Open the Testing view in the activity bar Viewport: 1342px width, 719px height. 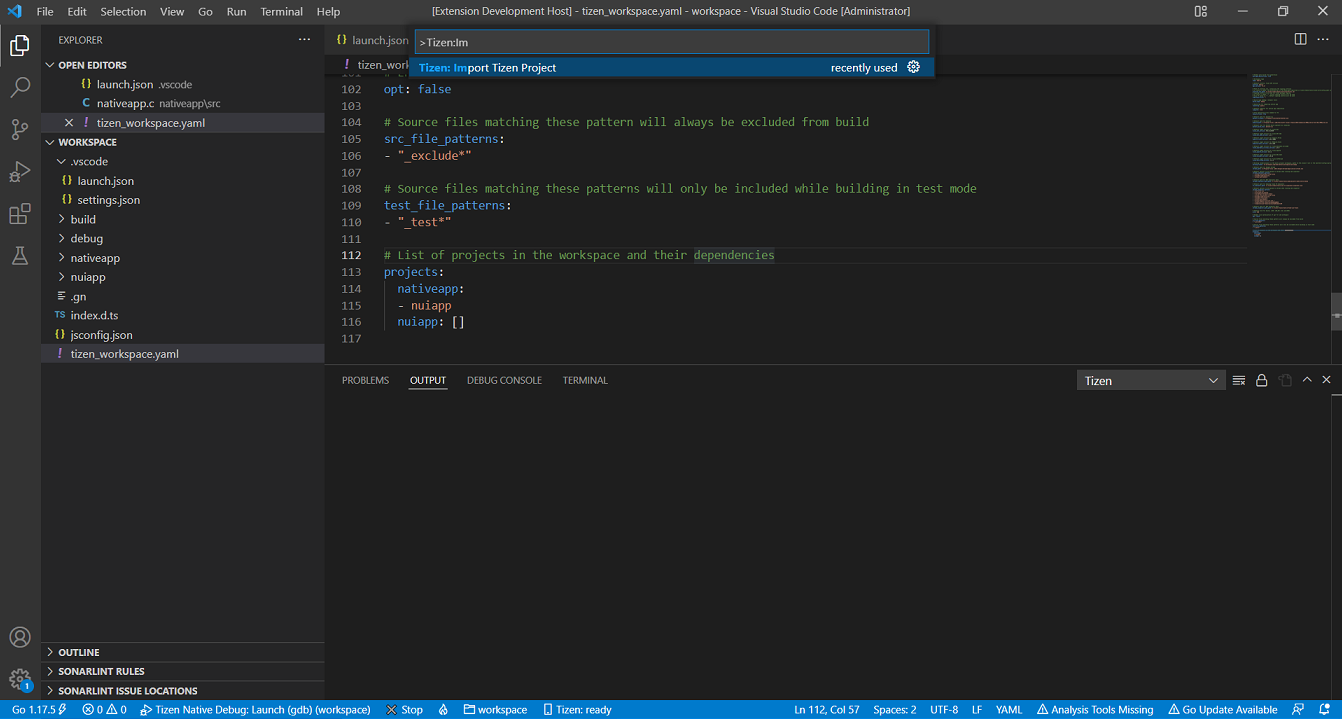point(20,255)
